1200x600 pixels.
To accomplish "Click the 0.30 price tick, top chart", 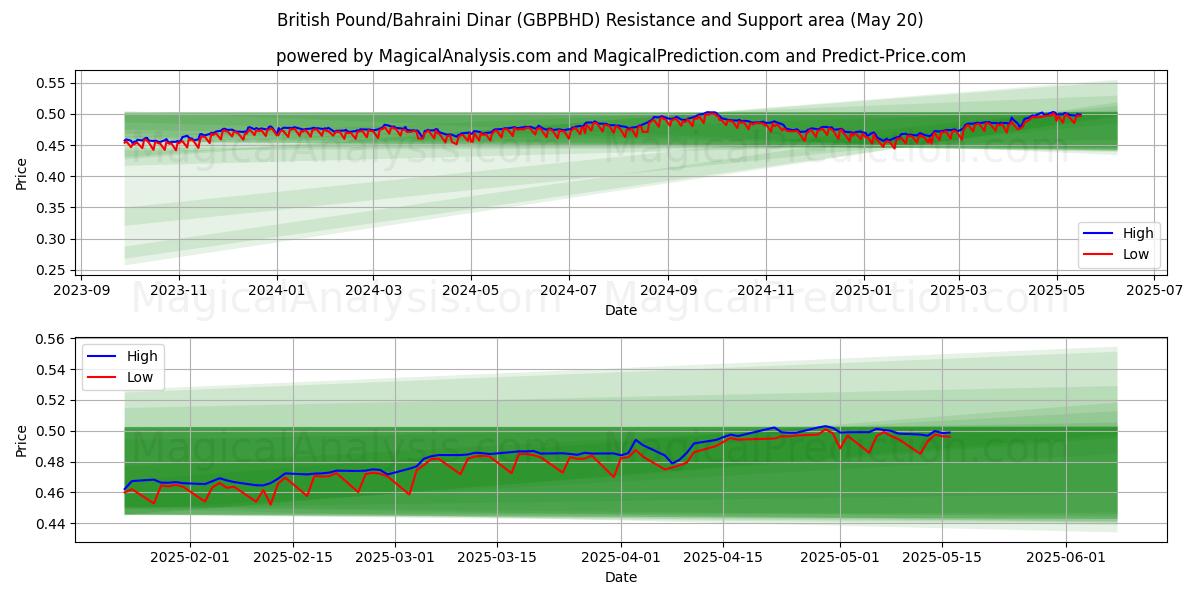I will [x=52, y=240].
